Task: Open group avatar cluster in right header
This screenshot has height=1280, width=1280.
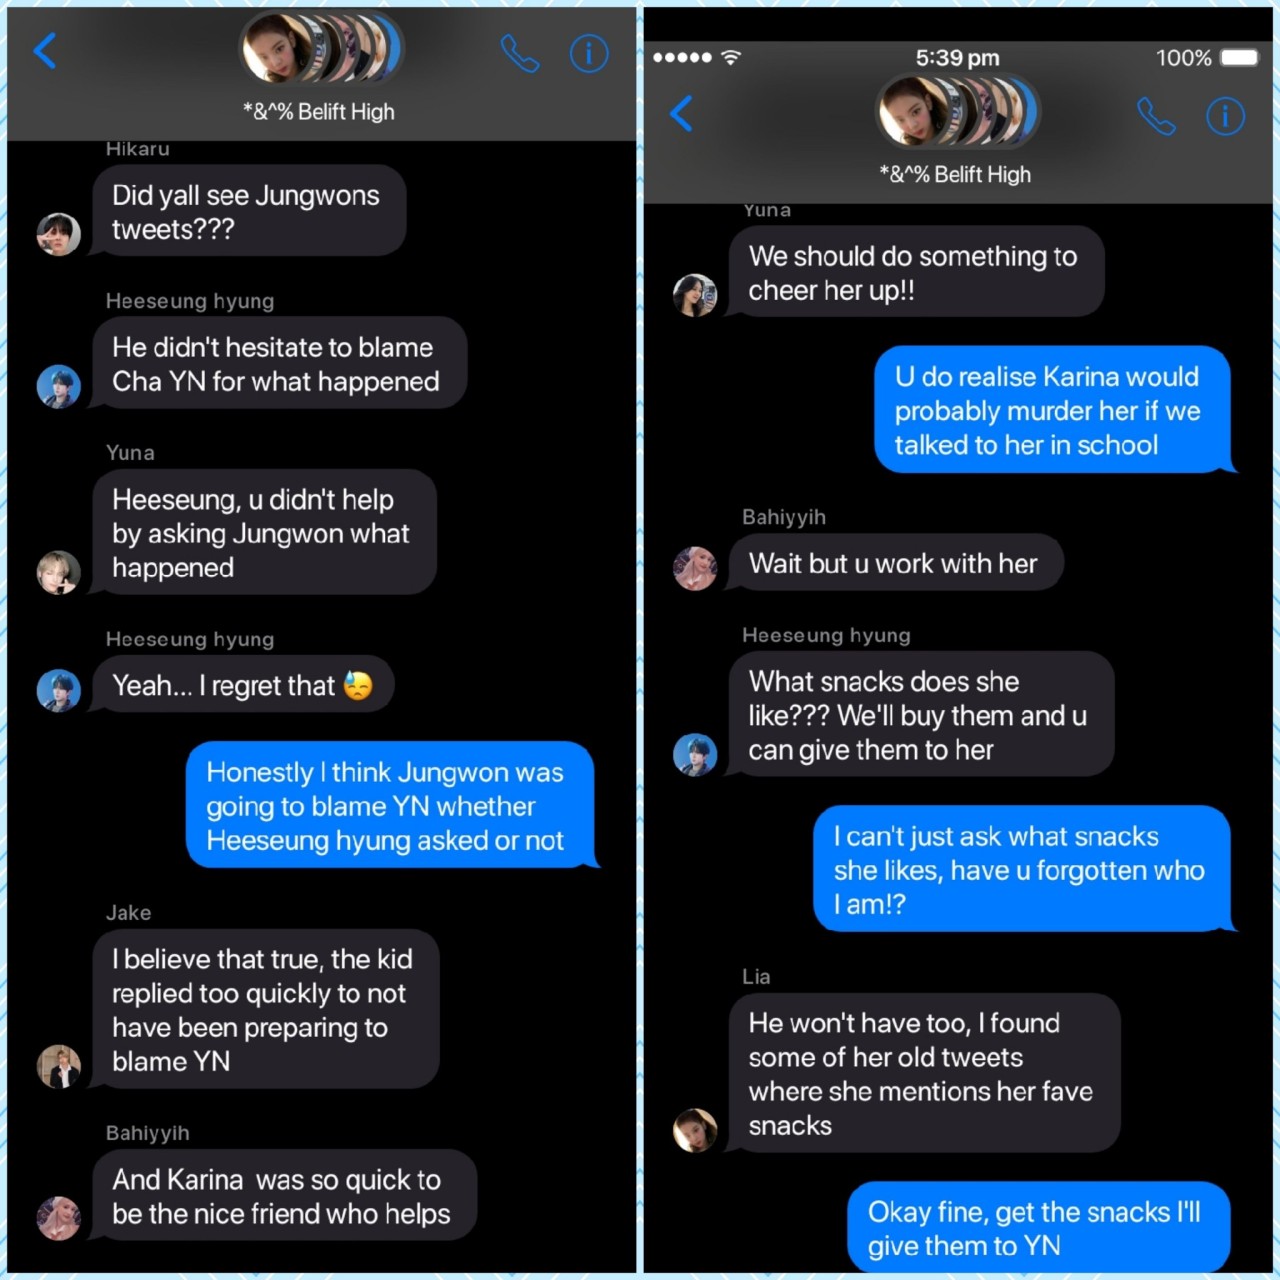Action: tap(958, 110)
